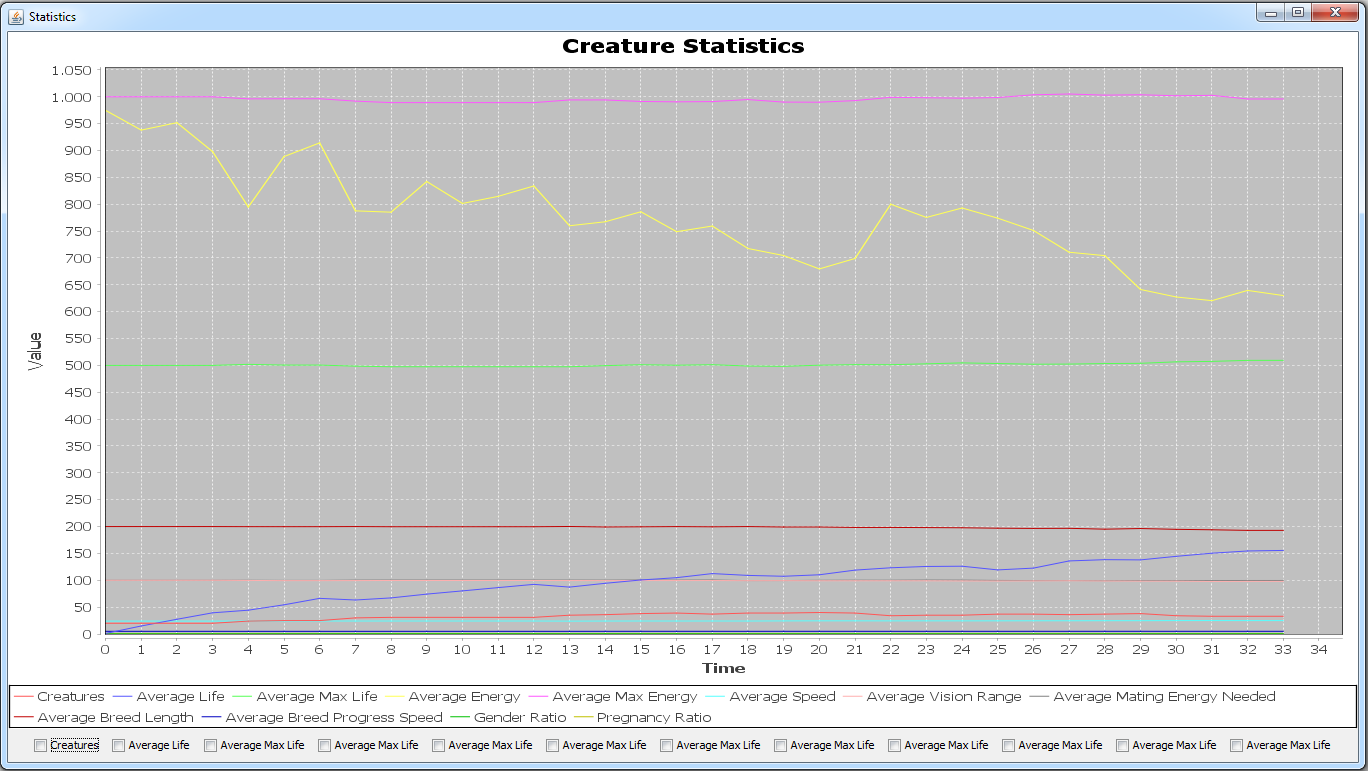The image size is (1368, 771).
Task: Close the Statistics window
Action: coord(1335,13)
